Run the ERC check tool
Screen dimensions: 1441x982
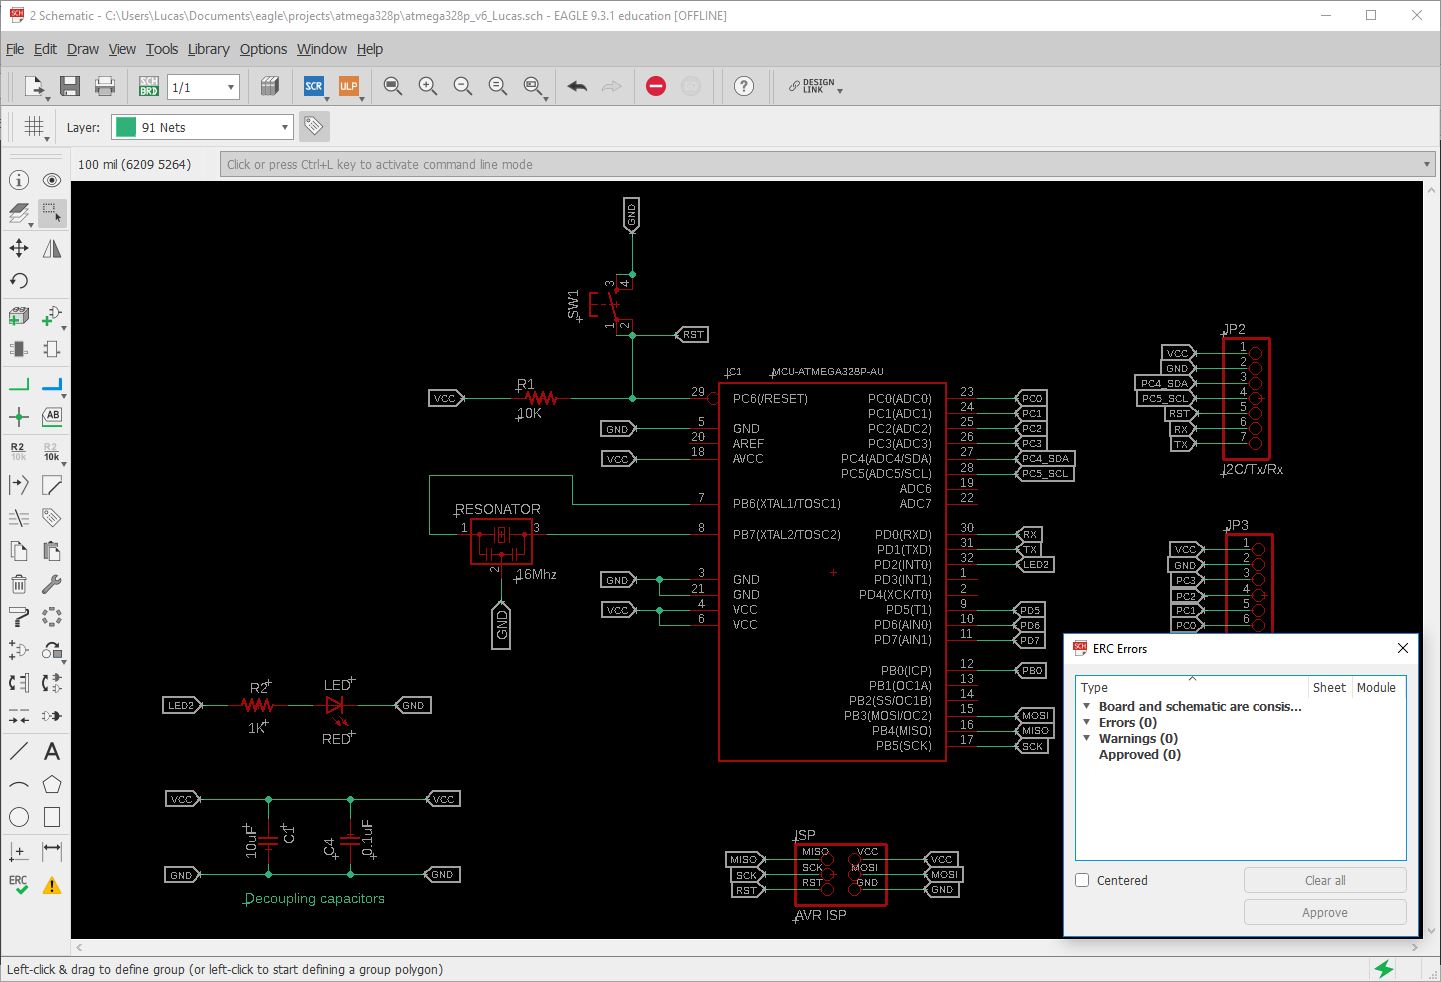click(19, 885)
